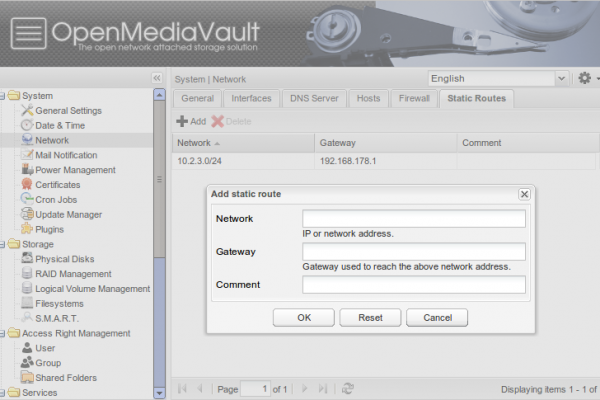Collapse the System folder node

(x=2, y=96)
